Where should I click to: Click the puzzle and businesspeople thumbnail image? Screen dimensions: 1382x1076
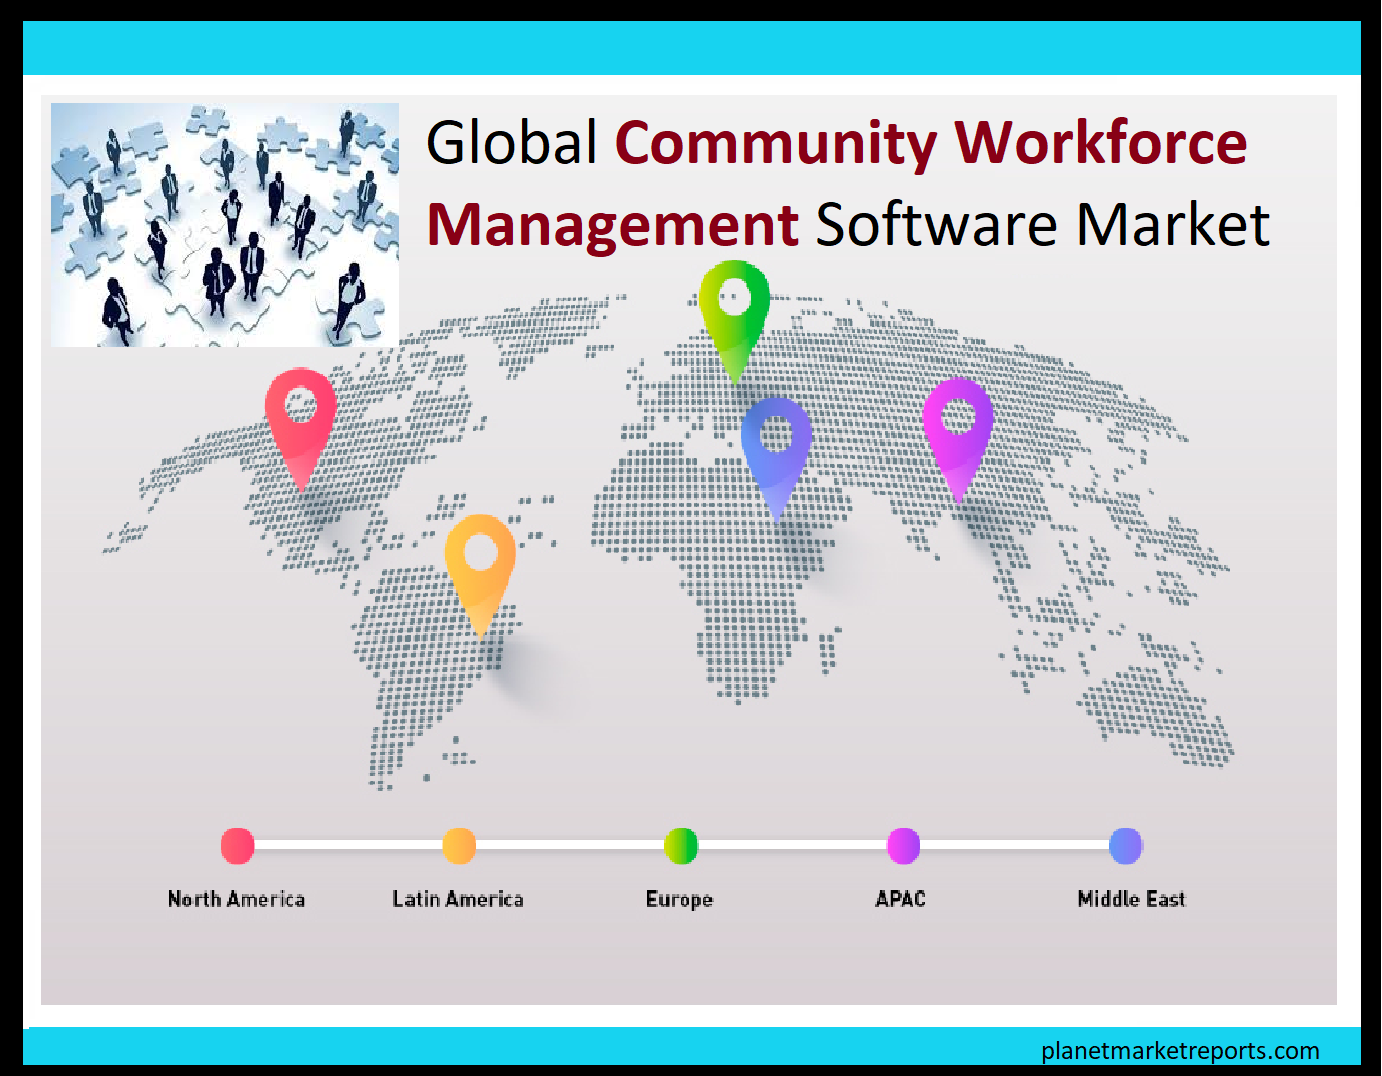click(225, 225)
